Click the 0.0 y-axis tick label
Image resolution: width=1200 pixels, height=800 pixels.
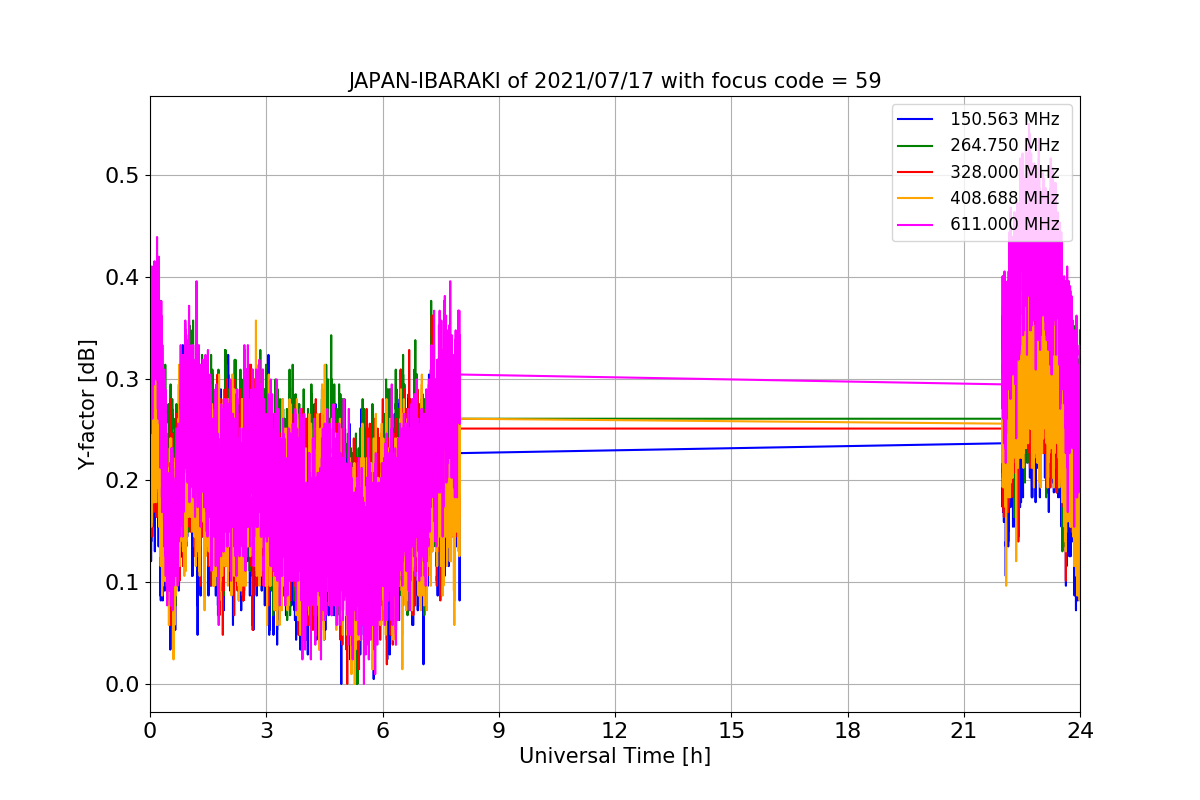pos(122,684)
